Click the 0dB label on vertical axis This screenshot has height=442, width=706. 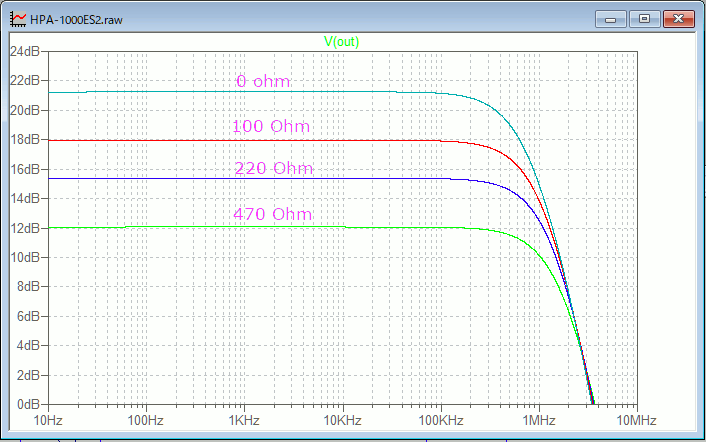coord(26,404)
